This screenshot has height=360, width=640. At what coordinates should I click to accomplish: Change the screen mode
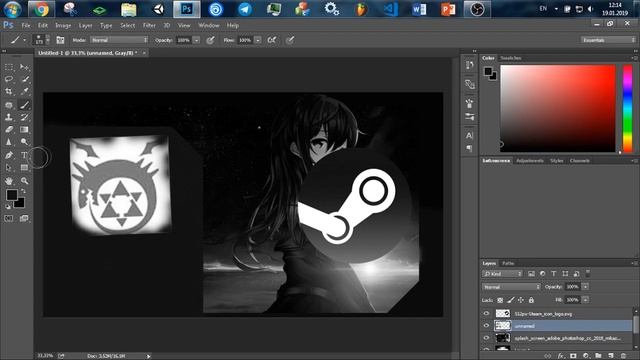[x=24, y=218]
